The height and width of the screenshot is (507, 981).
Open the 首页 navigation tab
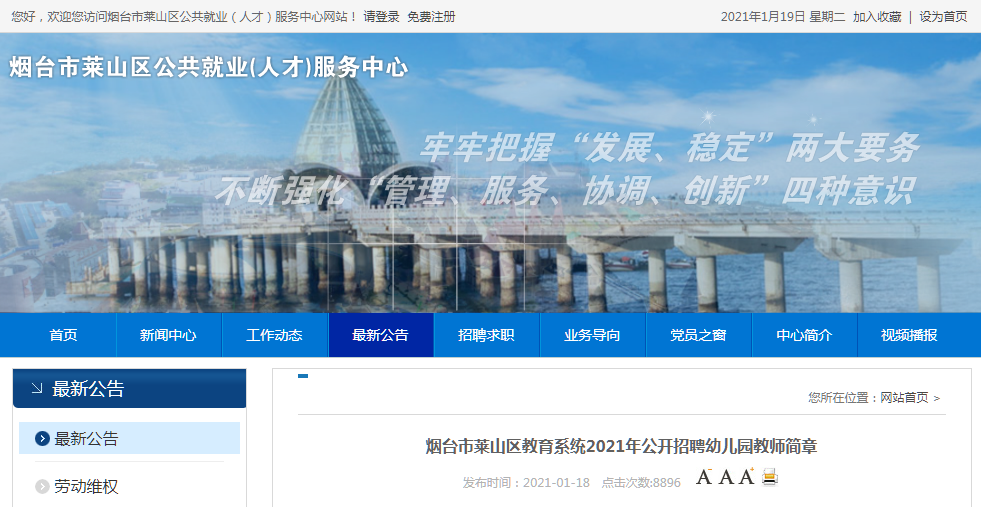tap(64, 335)
